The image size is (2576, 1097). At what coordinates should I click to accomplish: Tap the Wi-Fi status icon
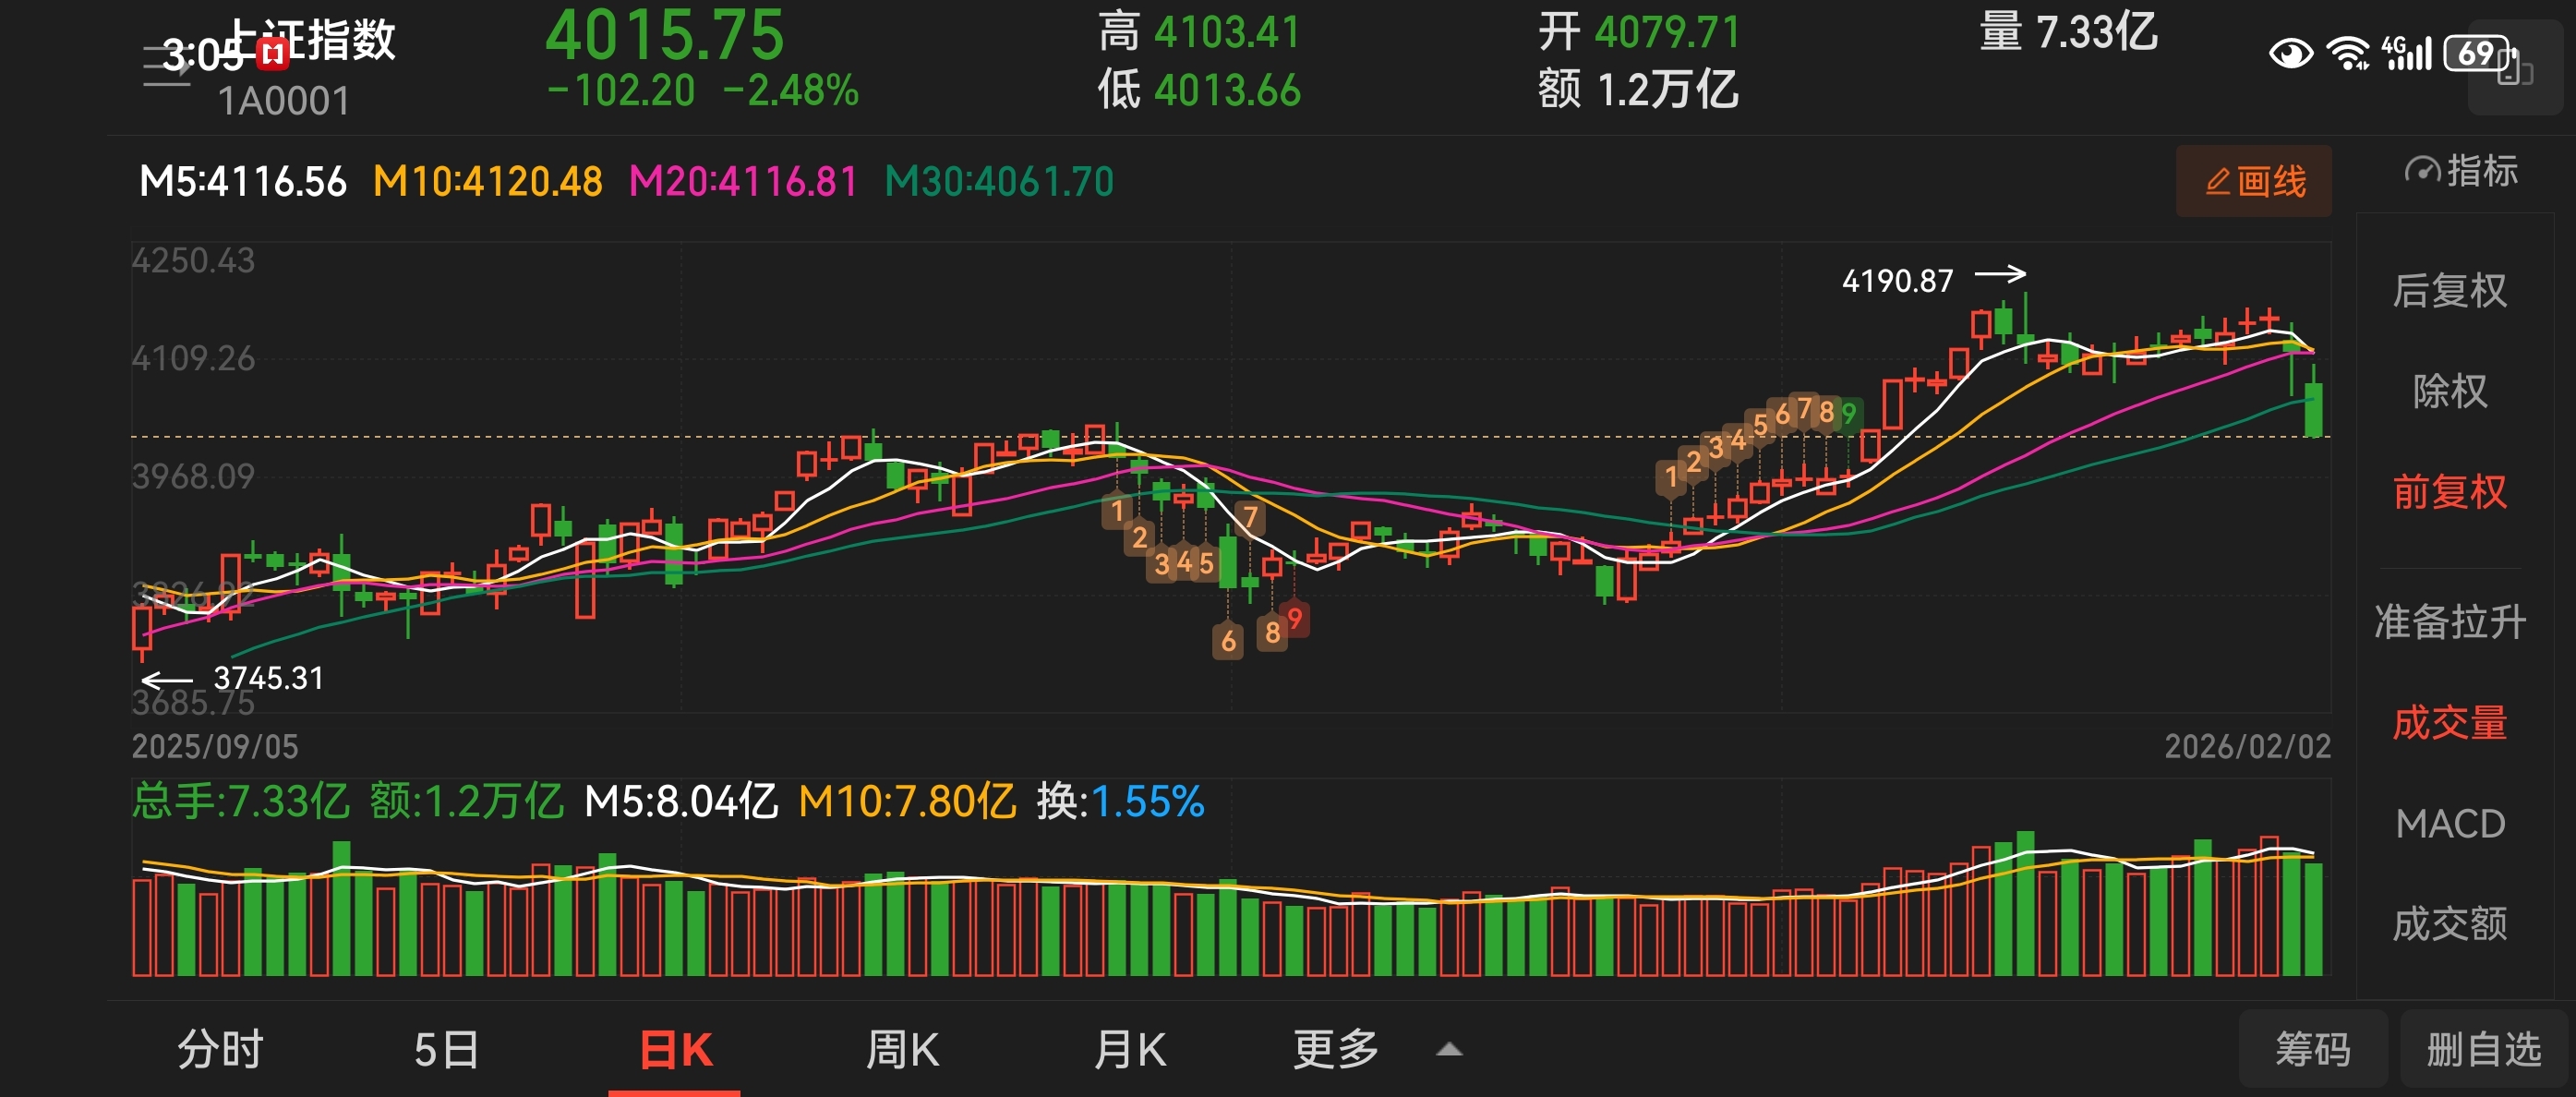(2347, 53)
